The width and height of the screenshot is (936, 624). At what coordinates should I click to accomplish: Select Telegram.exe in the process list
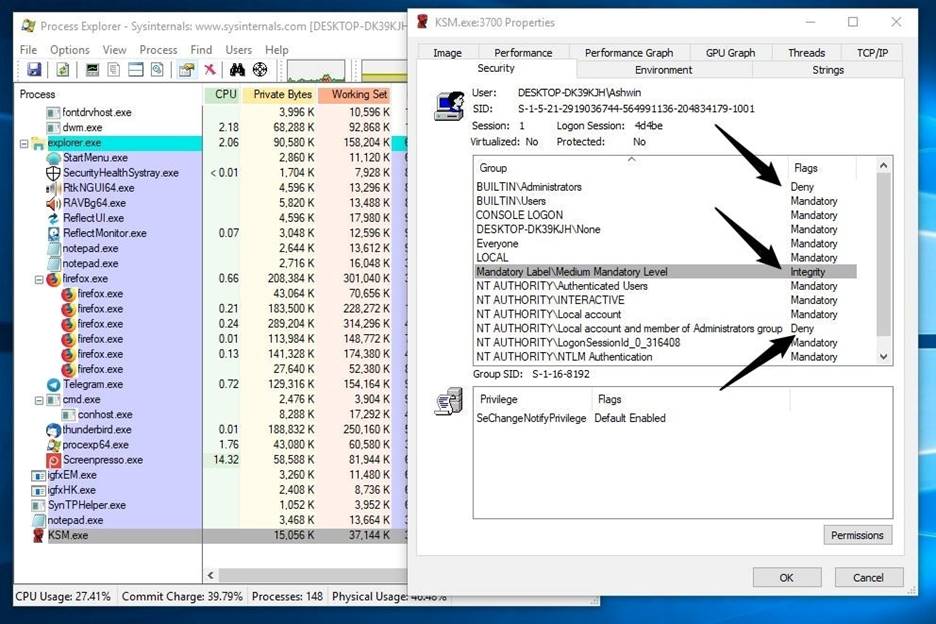click(x=92, y=384)
